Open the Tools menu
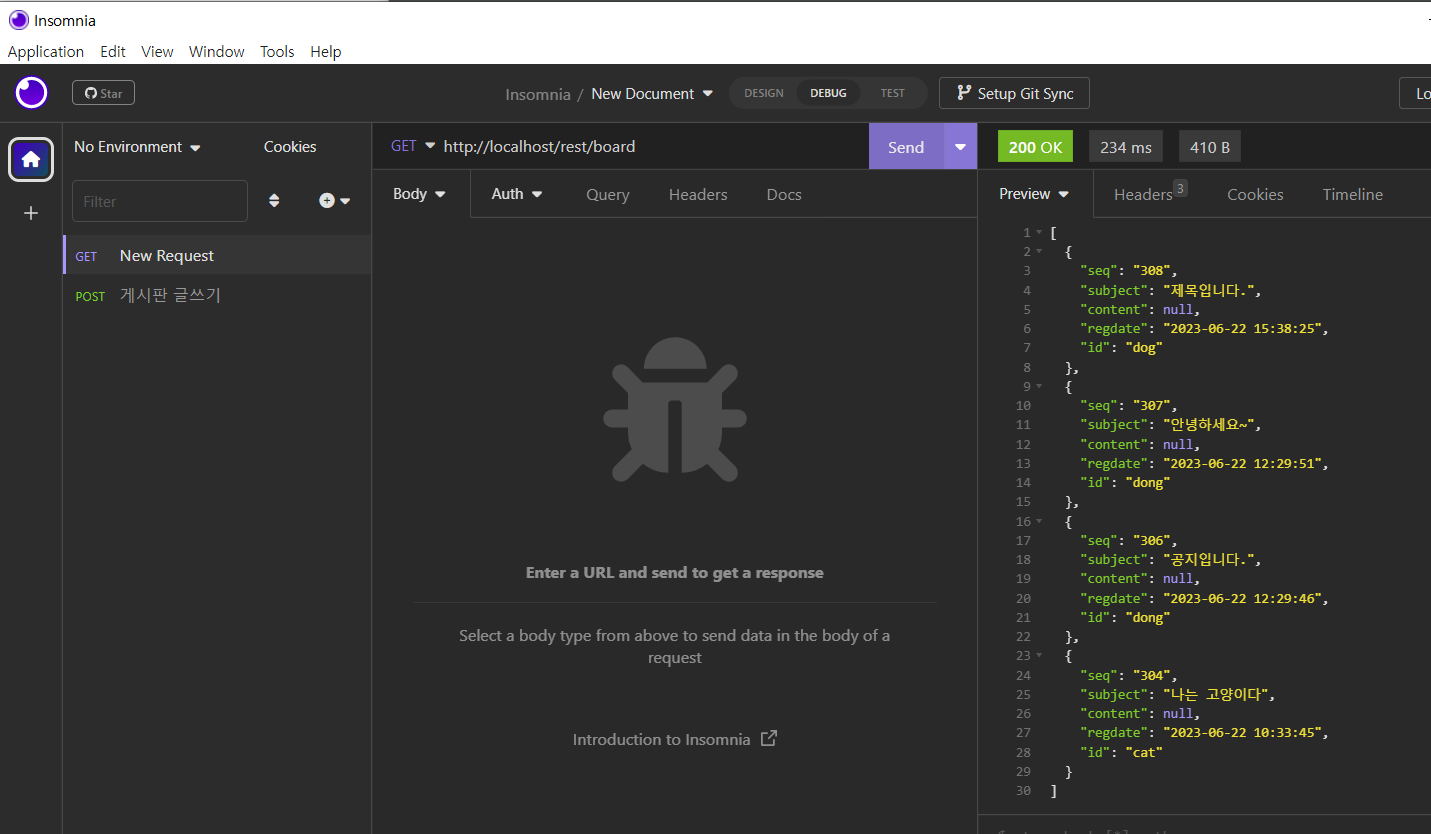 277,51
